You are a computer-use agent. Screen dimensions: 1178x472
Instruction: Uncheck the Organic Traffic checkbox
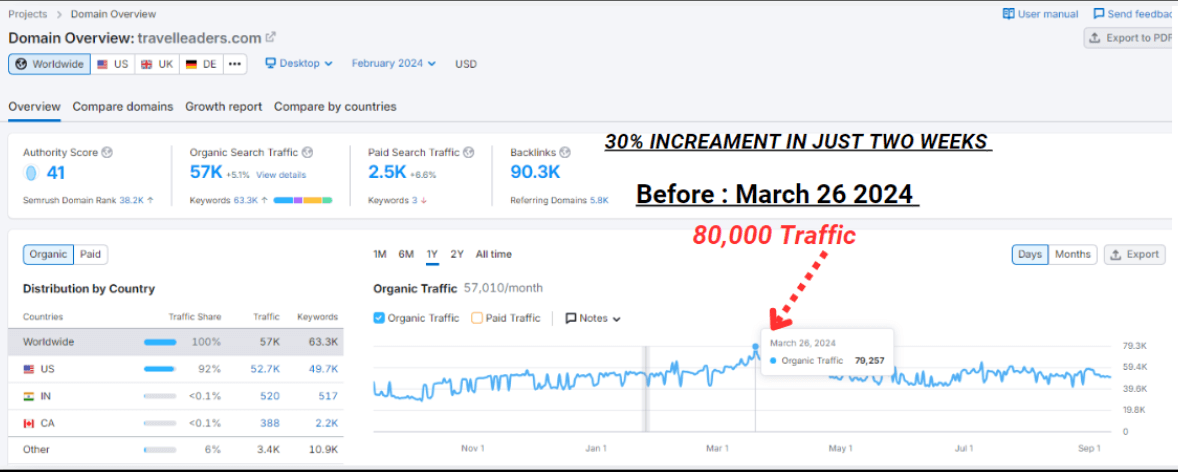tap(379, 318)
